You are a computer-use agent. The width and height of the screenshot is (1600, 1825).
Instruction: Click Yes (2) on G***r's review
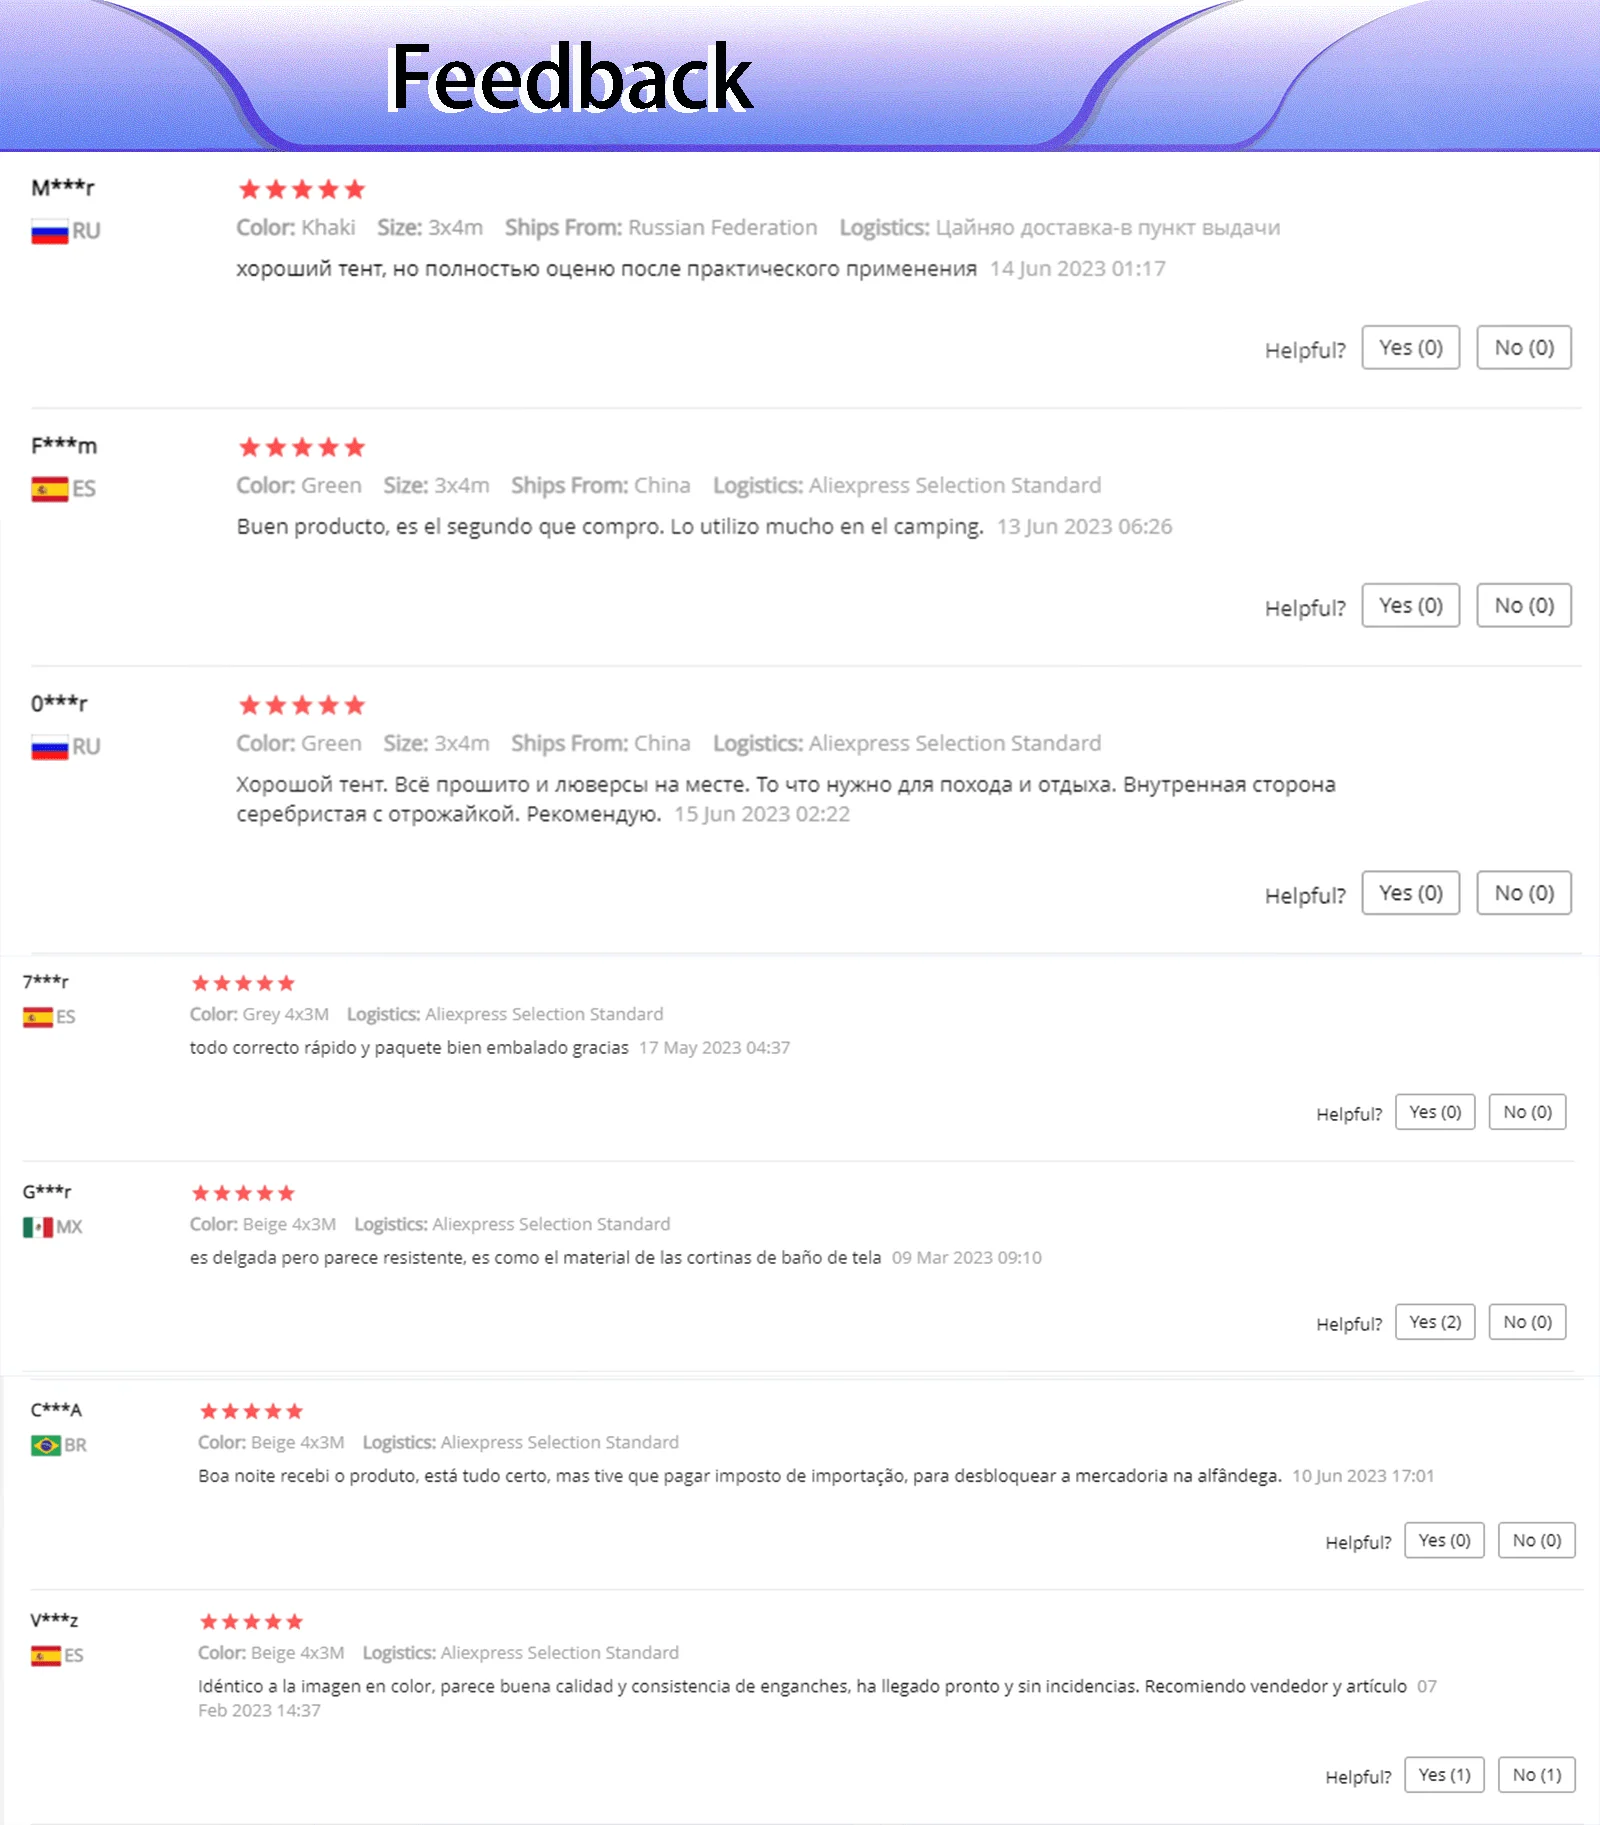tap(1435, 1322)
